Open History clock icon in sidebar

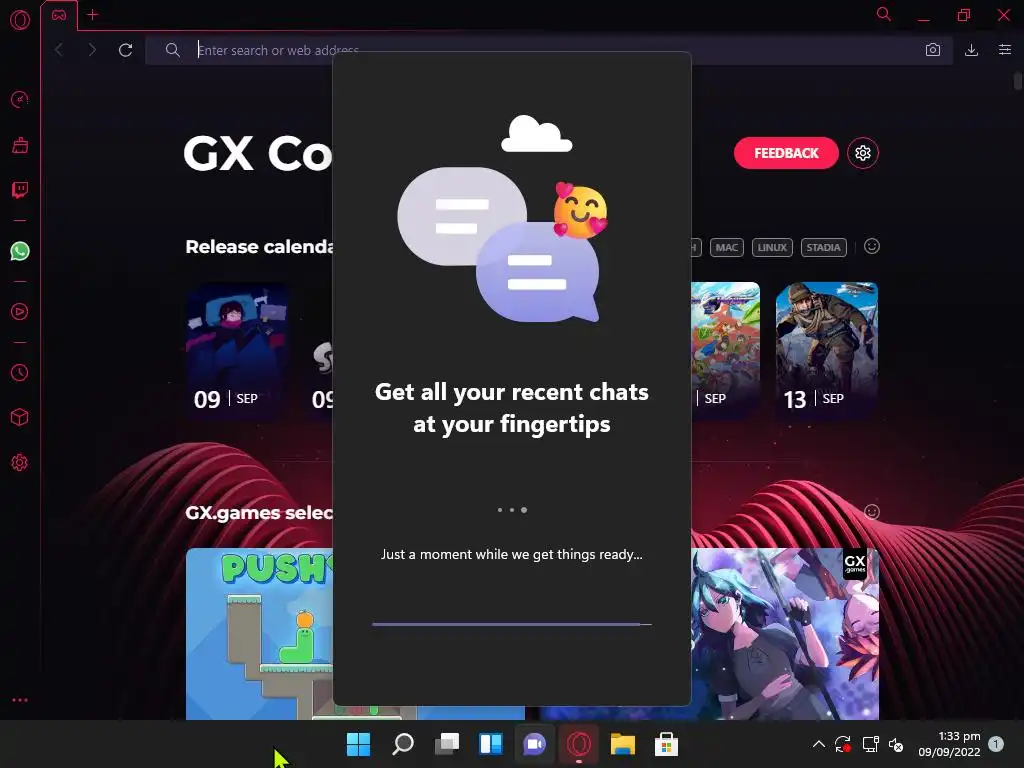20,372
